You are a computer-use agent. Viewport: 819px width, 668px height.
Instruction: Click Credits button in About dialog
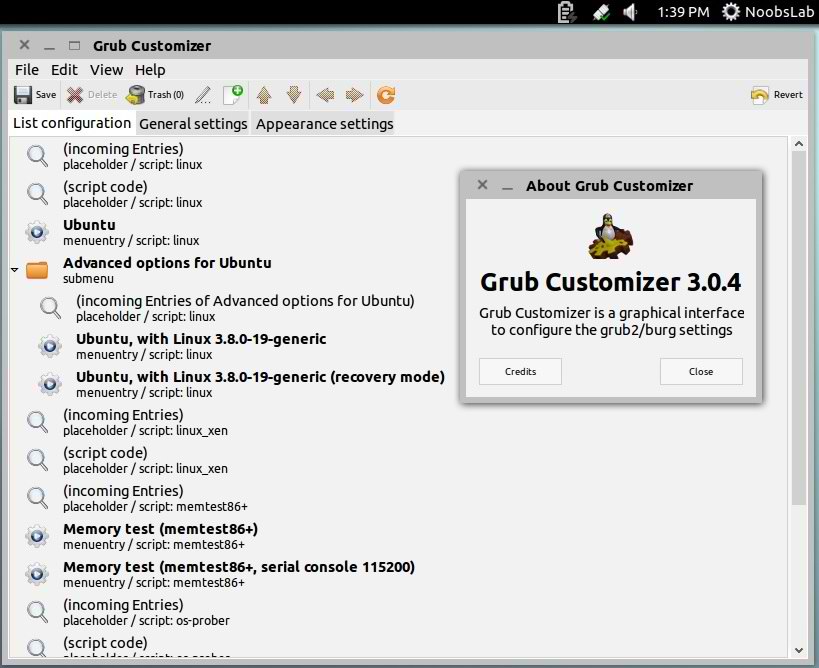click(520, 371)
